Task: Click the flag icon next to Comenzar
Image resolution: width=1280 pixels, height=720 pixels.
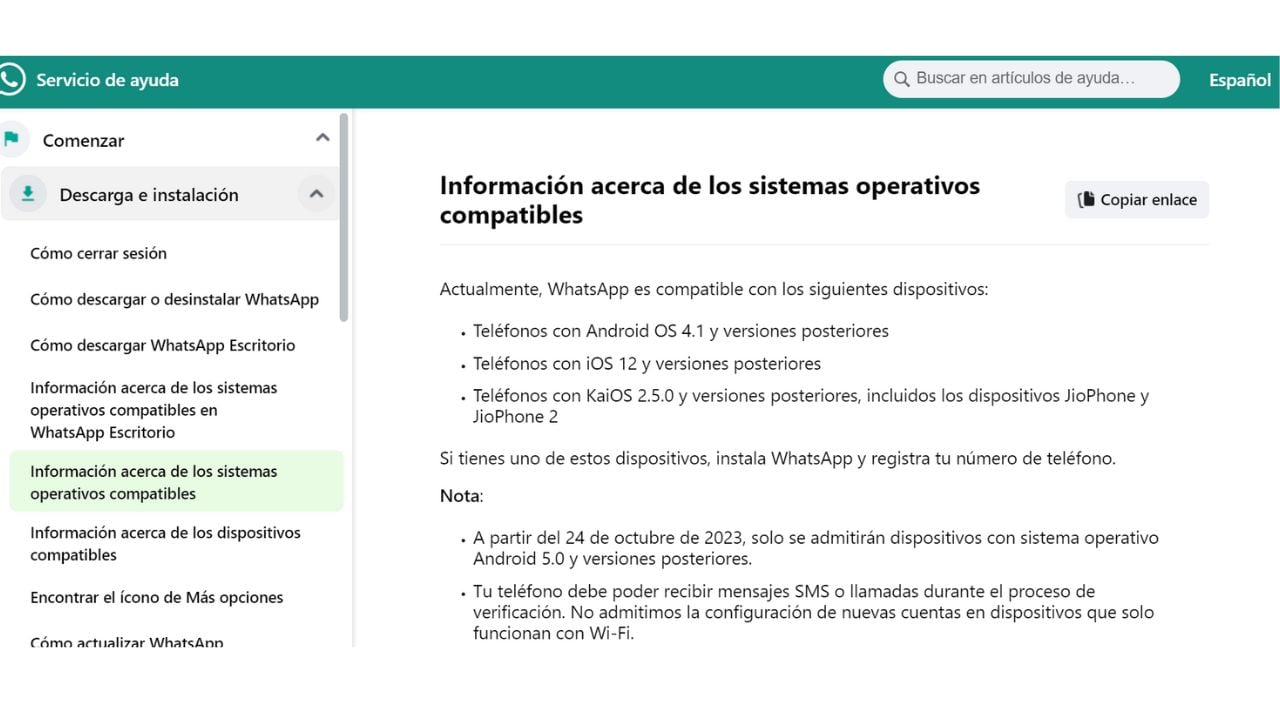Action: click(x=13, y=139)
